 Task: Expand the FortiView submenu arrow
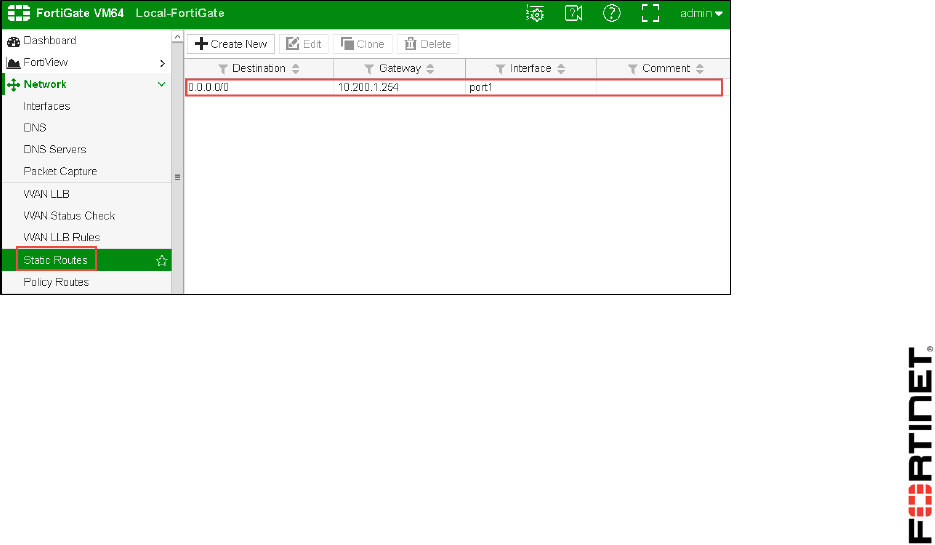coord(162,63)
